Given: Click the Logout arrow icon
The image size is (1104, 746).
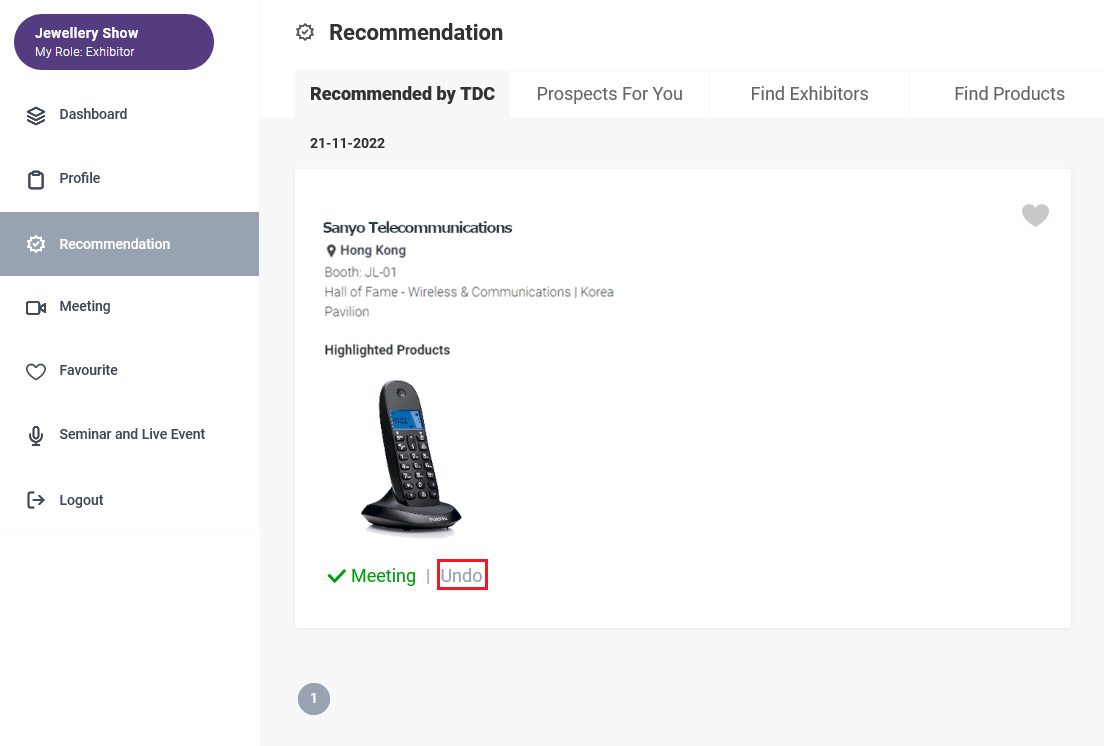Looking at the screenshot, I should click(x=36, y=500).
